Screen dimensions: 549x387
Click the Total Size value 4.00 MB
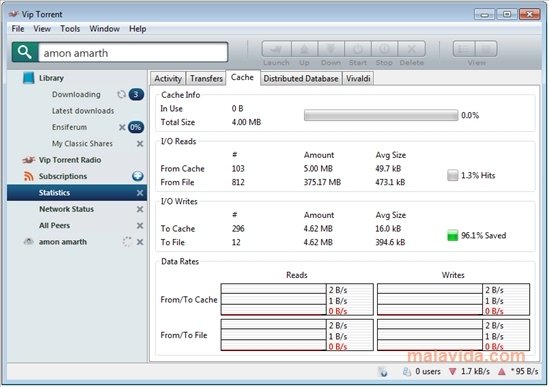tap(246, 122)
